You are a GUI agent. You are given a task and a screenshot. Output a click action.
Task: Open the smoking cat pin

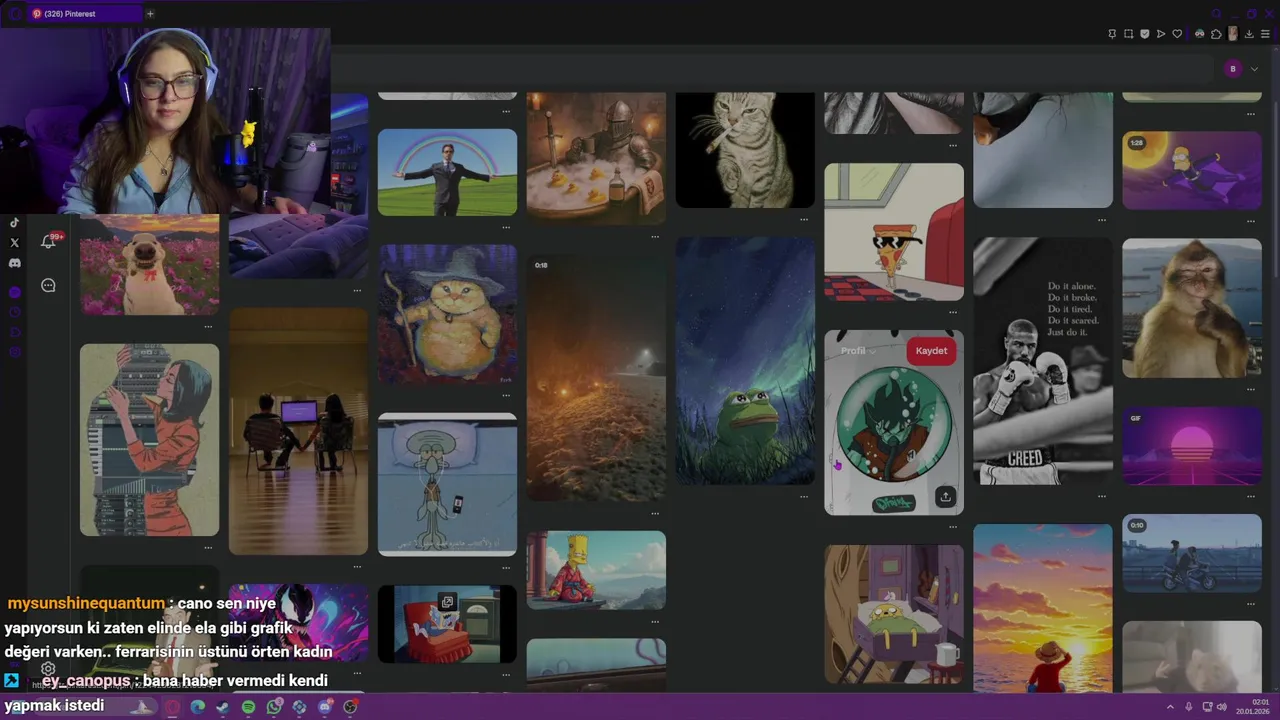(745, 150)
